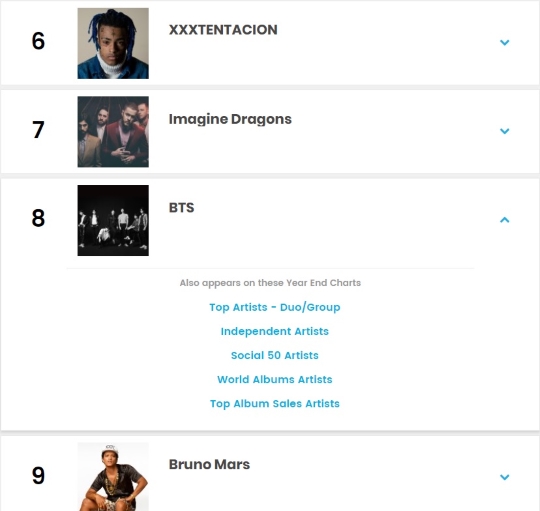Screen dimensions: 540x511
Task: Click the BTS artist name
Action: pyautogui.click(x=181, y=208)
